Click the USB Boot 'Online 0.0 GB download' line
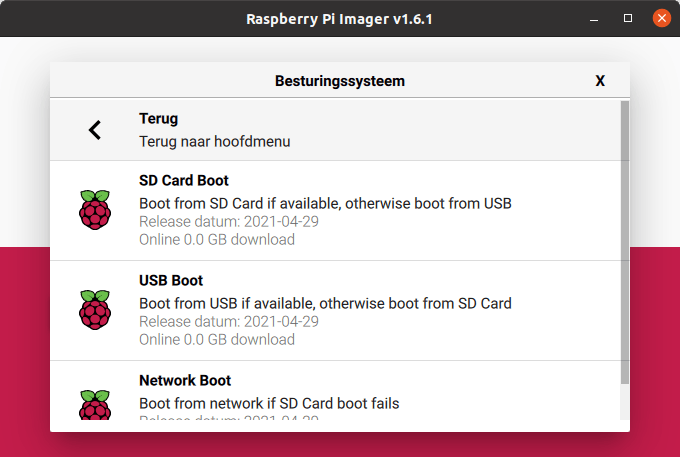The height and width of the screenshot is (457, 680). tap(217, 339)
